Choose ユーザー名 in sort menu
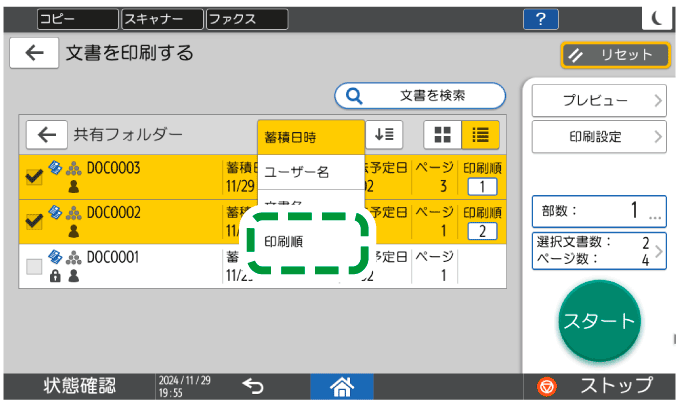Viewport: 683px width, 404px height. [311, 172]
